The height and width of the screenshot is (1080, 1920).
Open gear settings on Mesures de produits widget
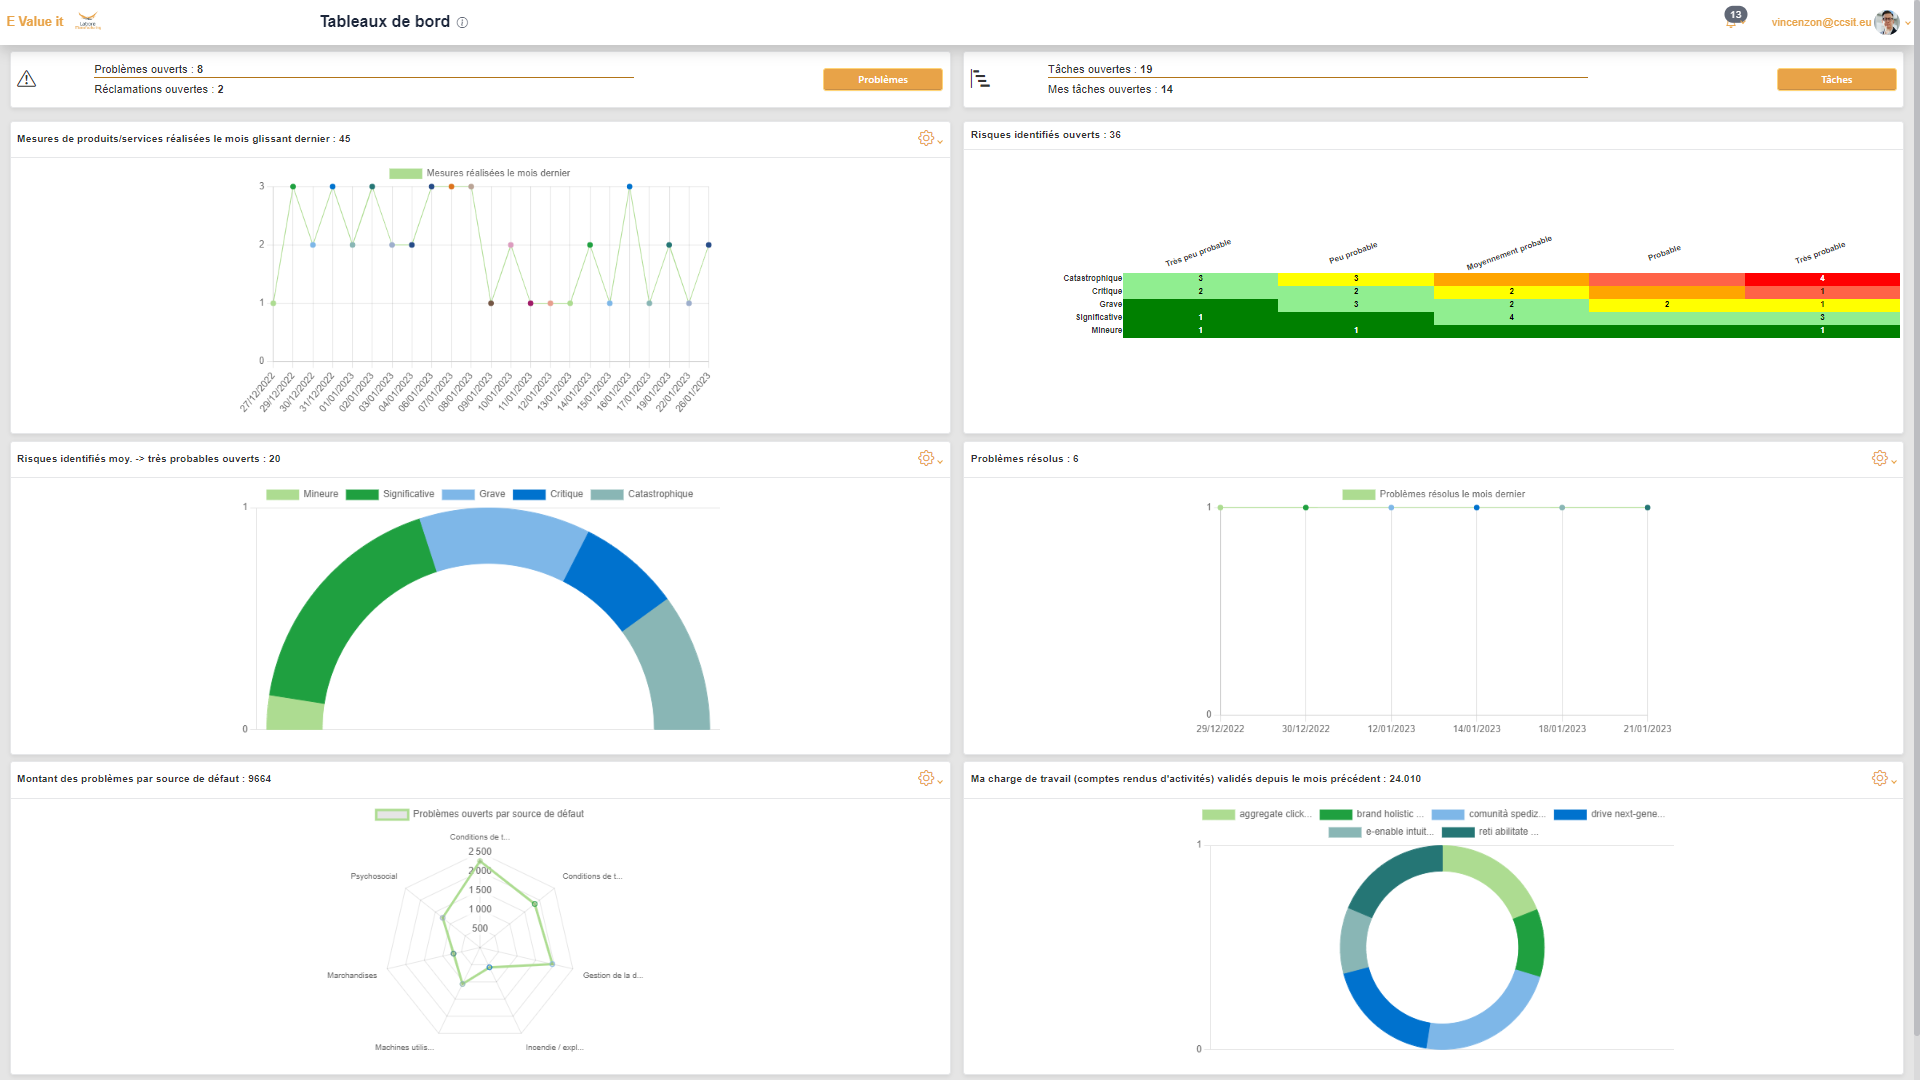[926, 138]
